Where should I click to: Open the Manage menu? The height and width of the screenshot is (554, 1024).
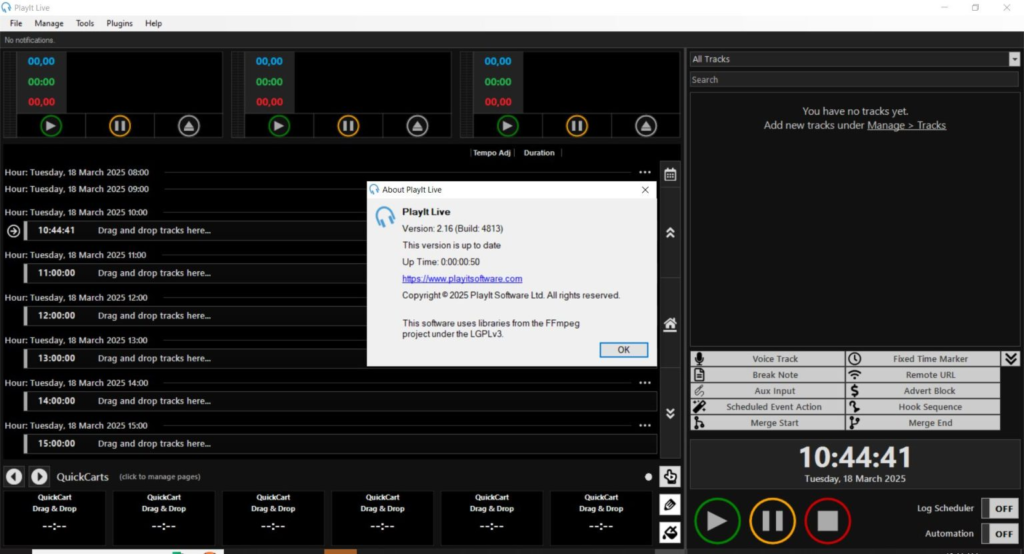point(49,23)
